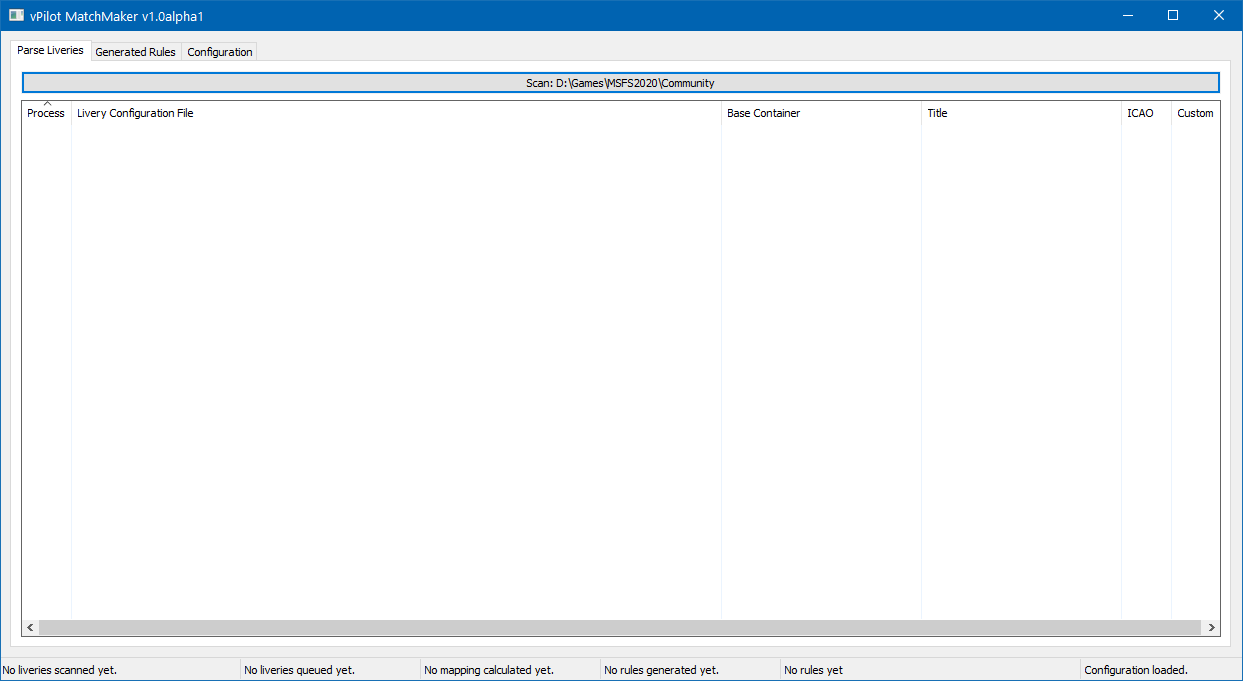Image resolution: width=1243 pixels, height=681 pixels.
Task: Click the vPilot MatchMaker title bar app icon
Action: (16, 16)
